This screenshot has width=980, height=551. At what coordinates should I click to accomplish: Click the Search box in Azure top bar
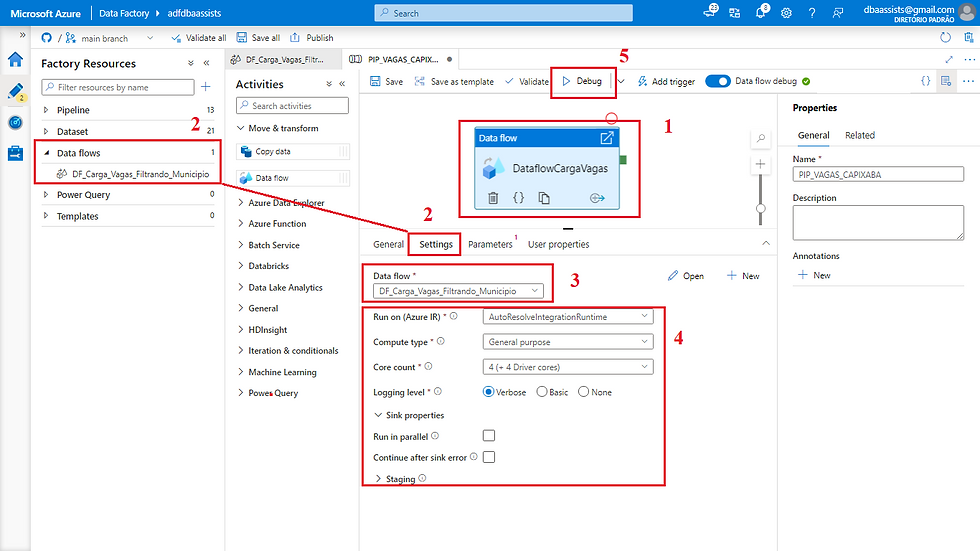(x=504, y=12)
